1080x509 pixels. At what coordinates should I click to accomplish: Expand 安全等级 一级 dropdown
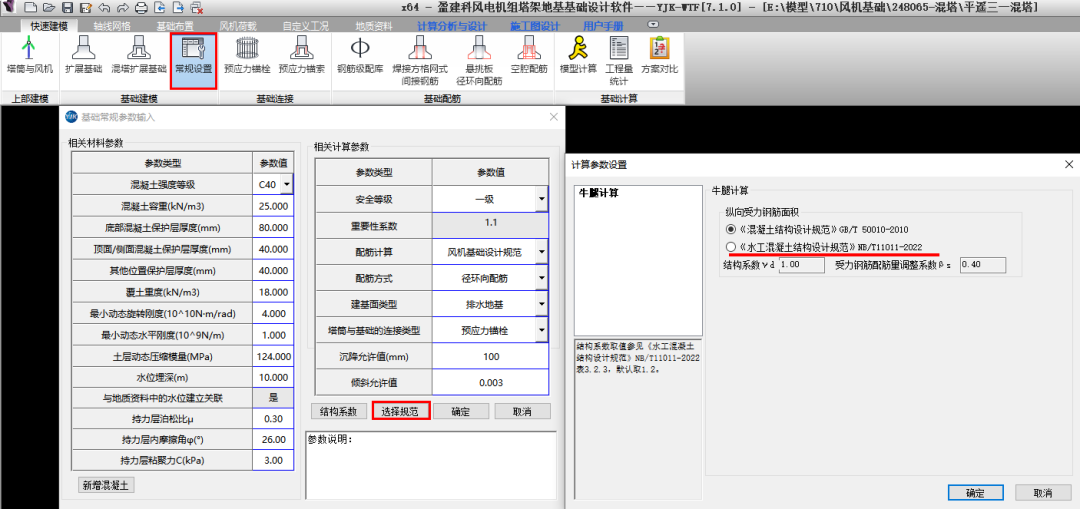click(x=542, y=200)
